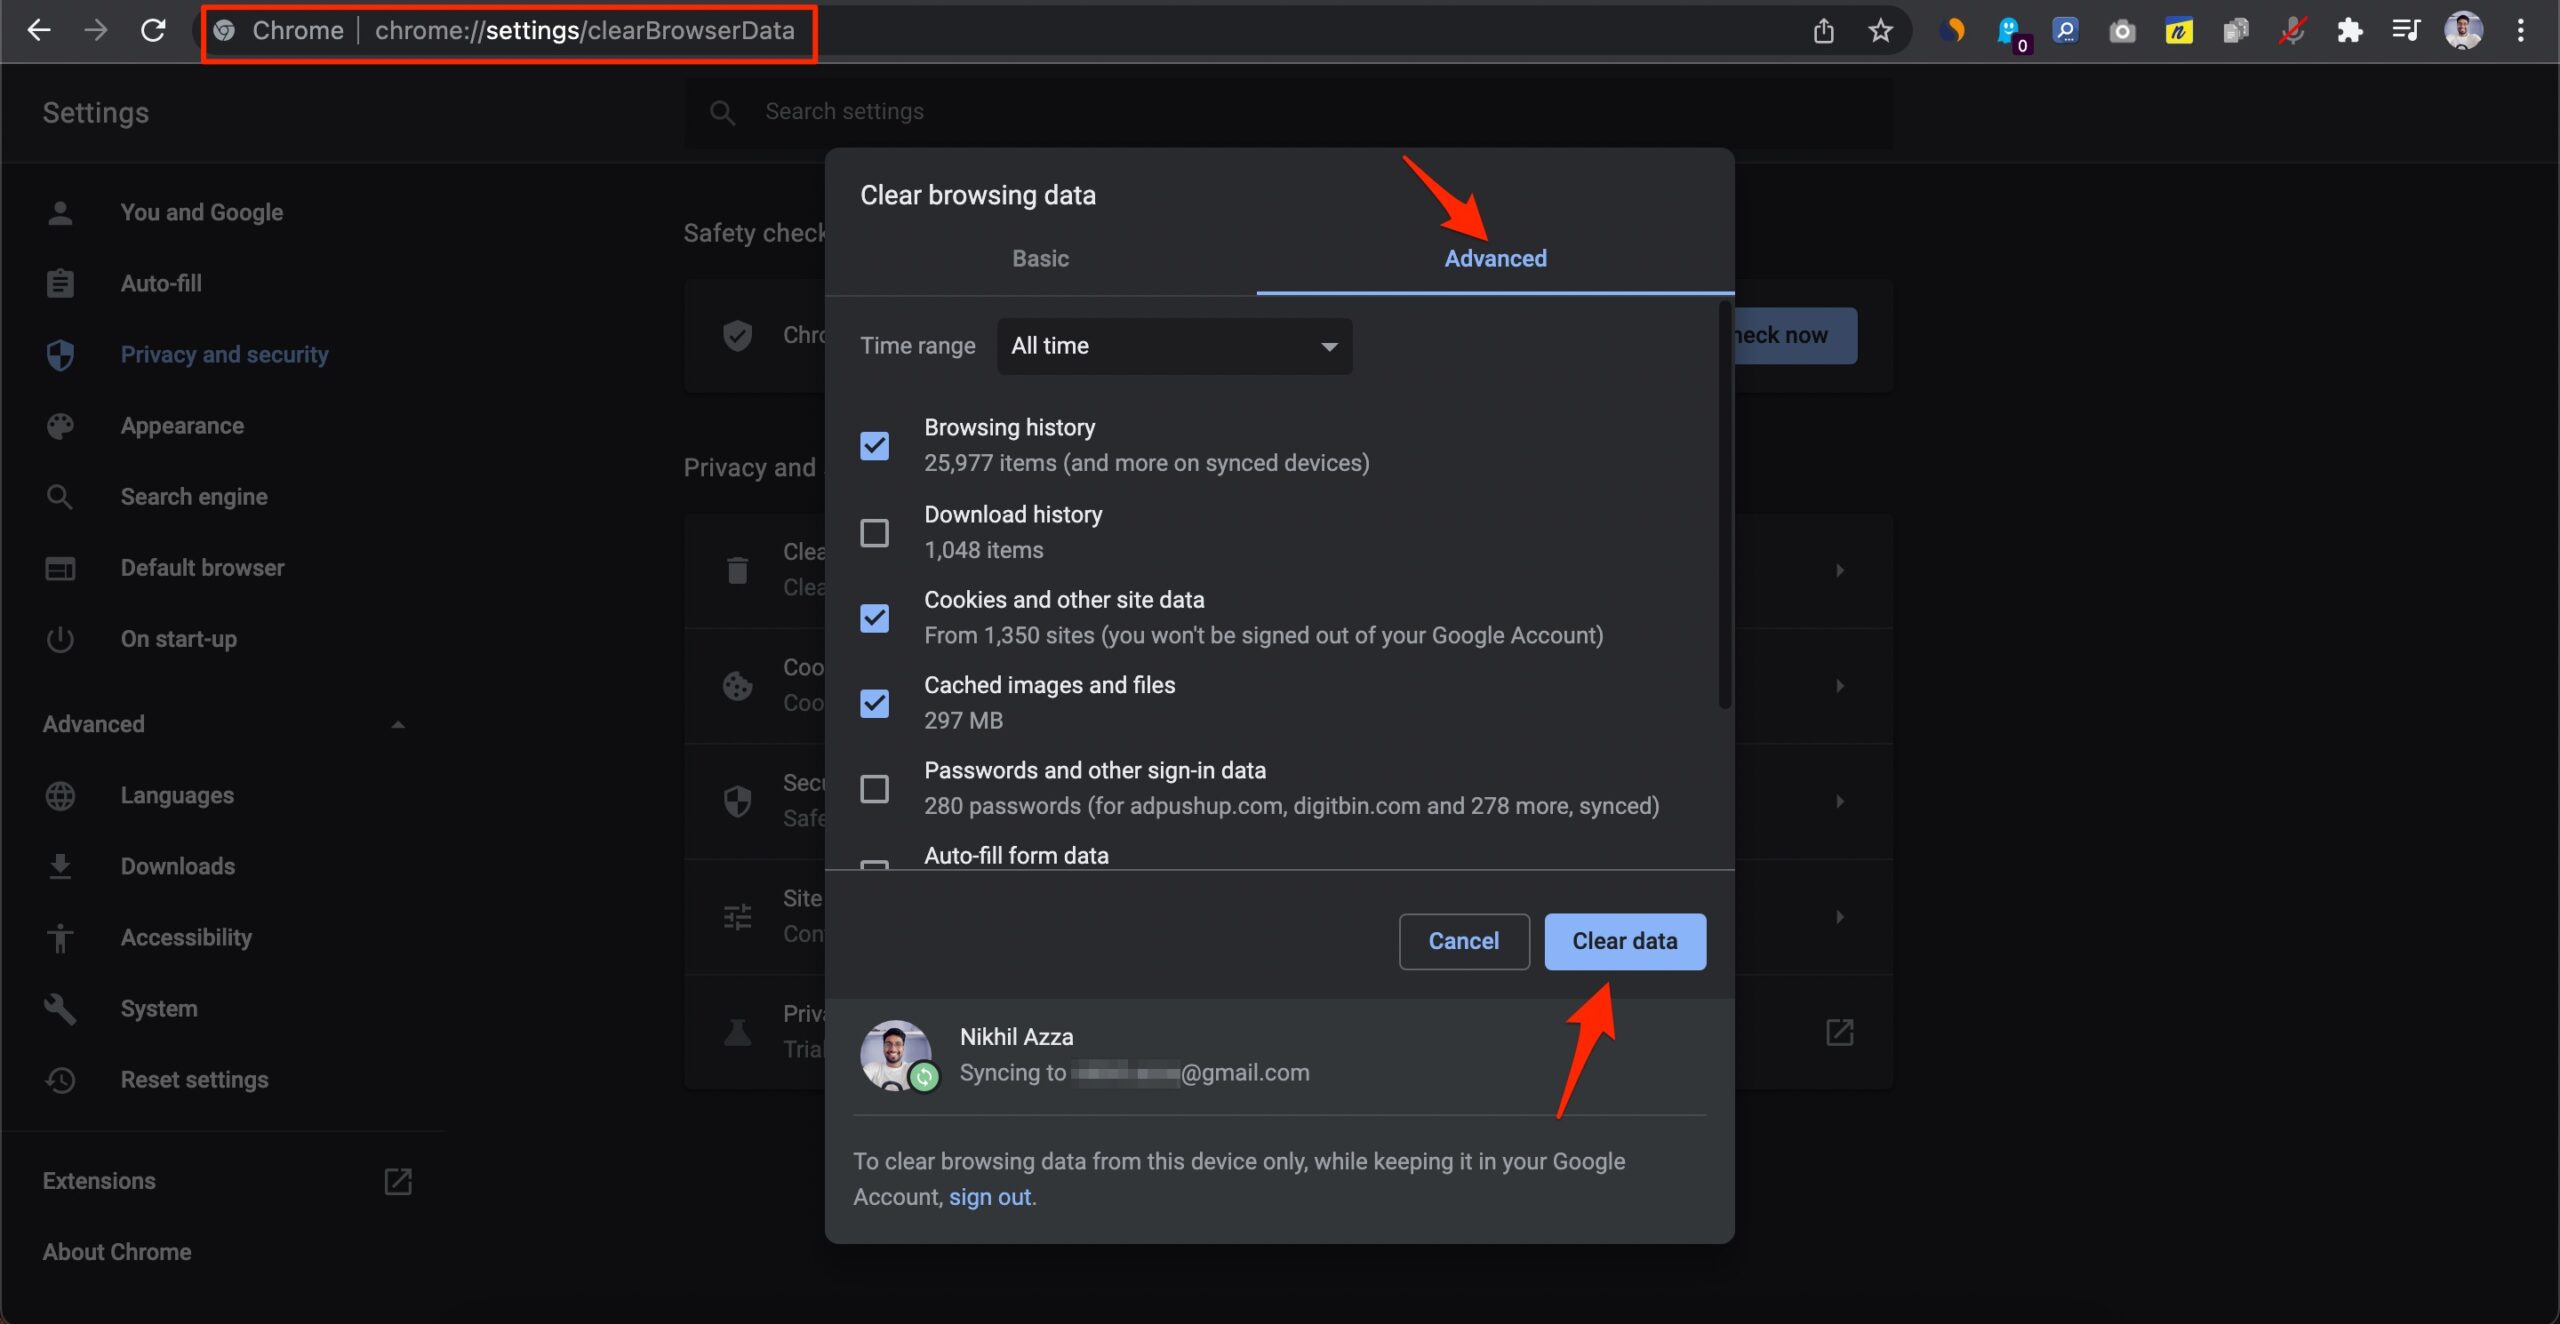Open the Time range dropdown
Viewport: 2560px width, 1324px height.
pos(1172,345)
